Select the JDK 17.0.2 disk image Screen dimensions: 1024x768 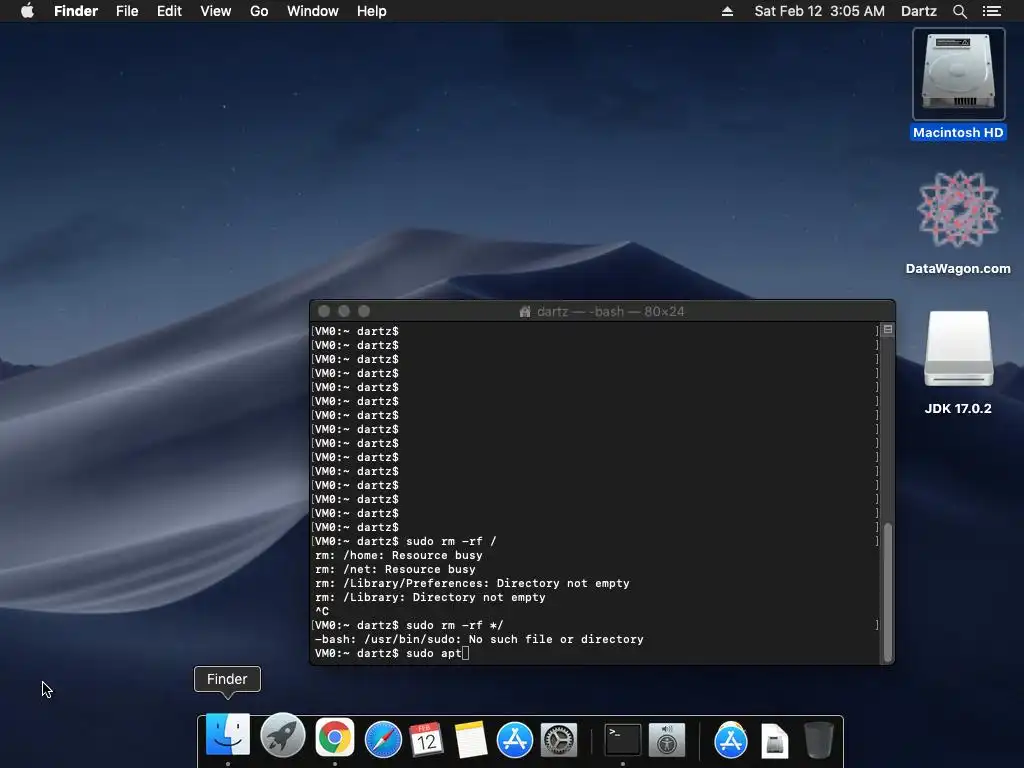click(x=958, y=362)
